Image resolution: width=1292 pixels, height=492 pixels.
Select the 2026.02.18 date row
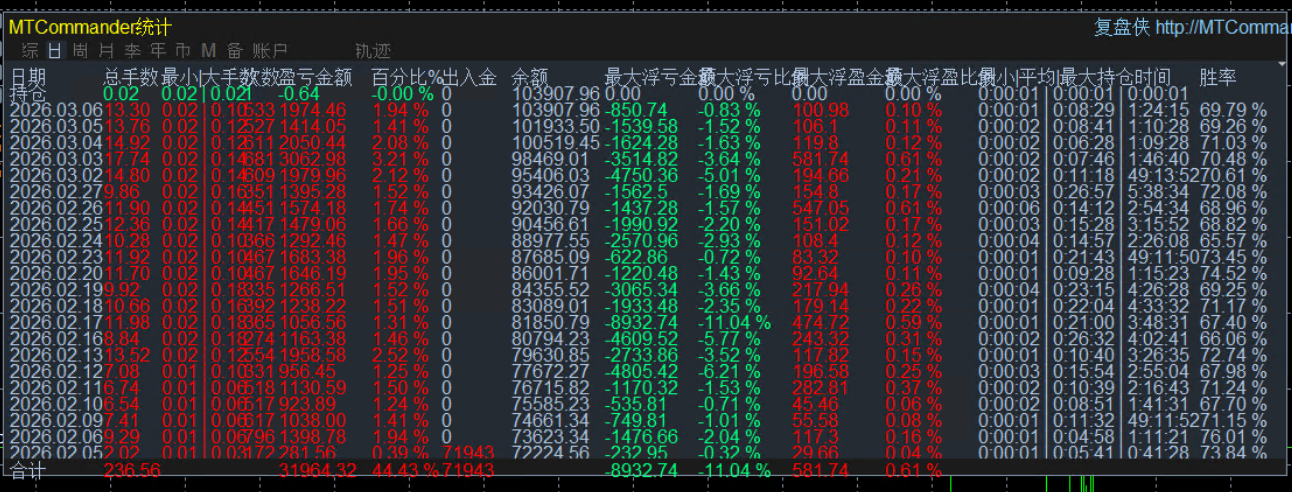tap(56, 306)
